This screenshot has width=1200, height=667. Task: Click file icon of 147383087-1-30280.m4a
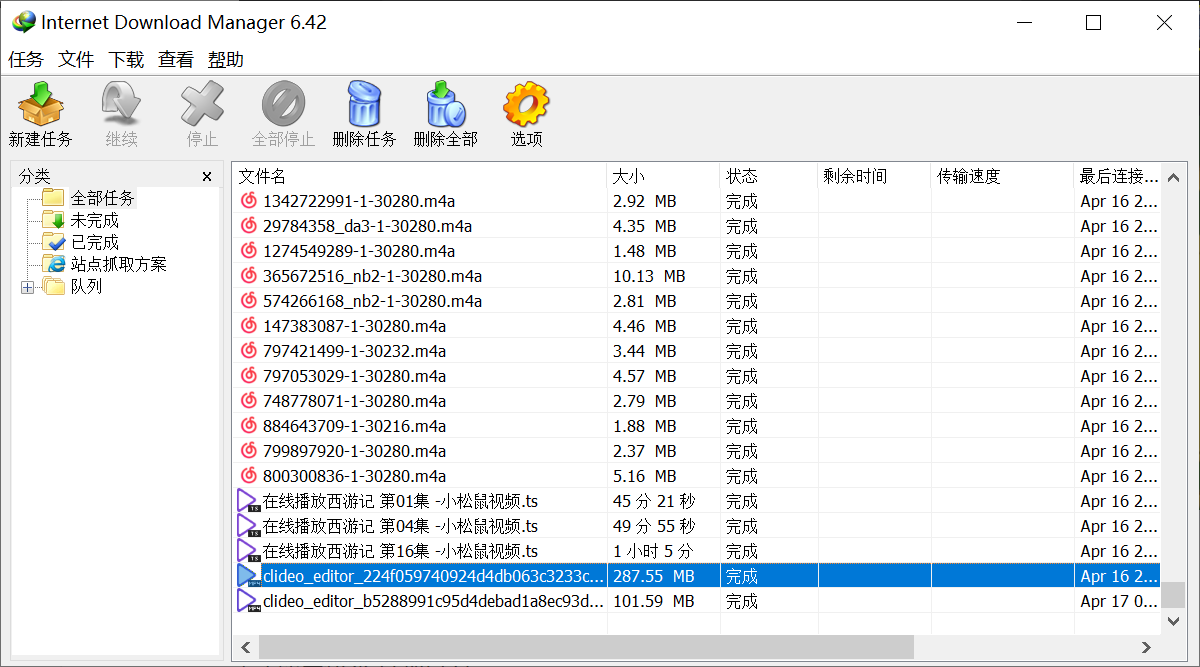point(249,326)
